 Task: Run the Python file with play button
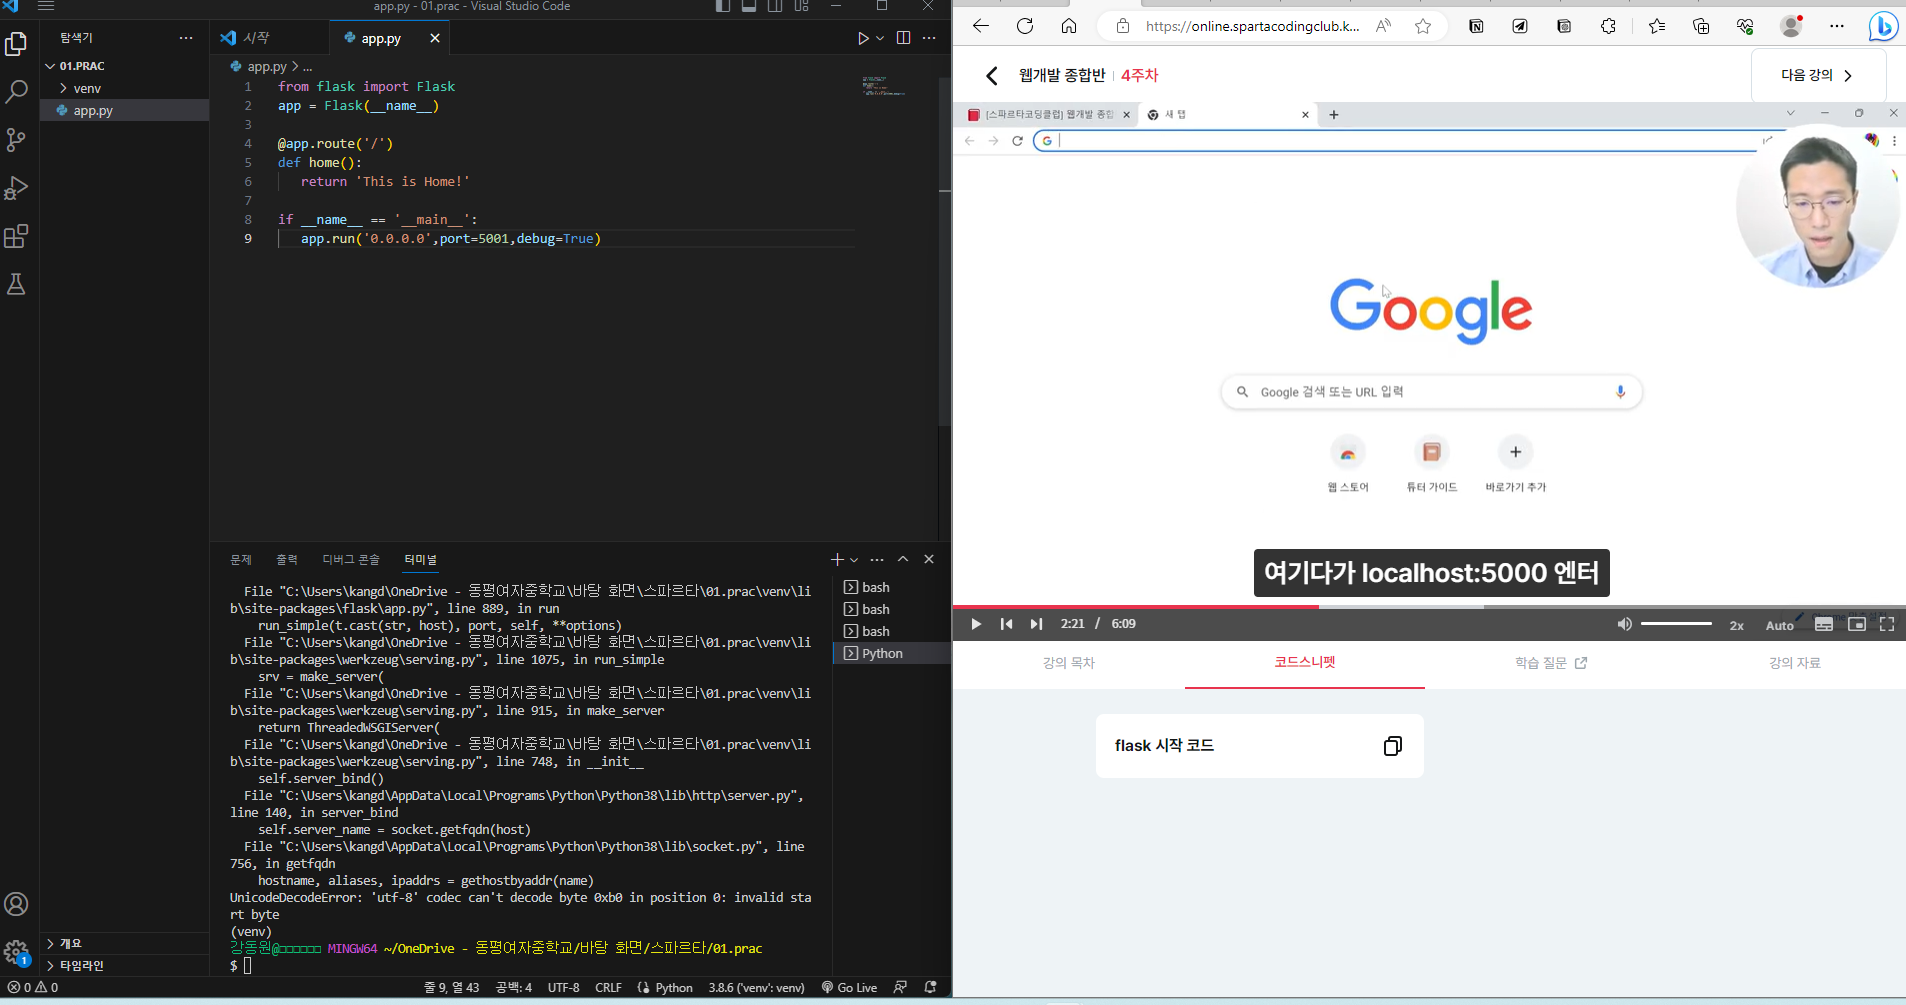pyautogui.click(x=862, y=38)
